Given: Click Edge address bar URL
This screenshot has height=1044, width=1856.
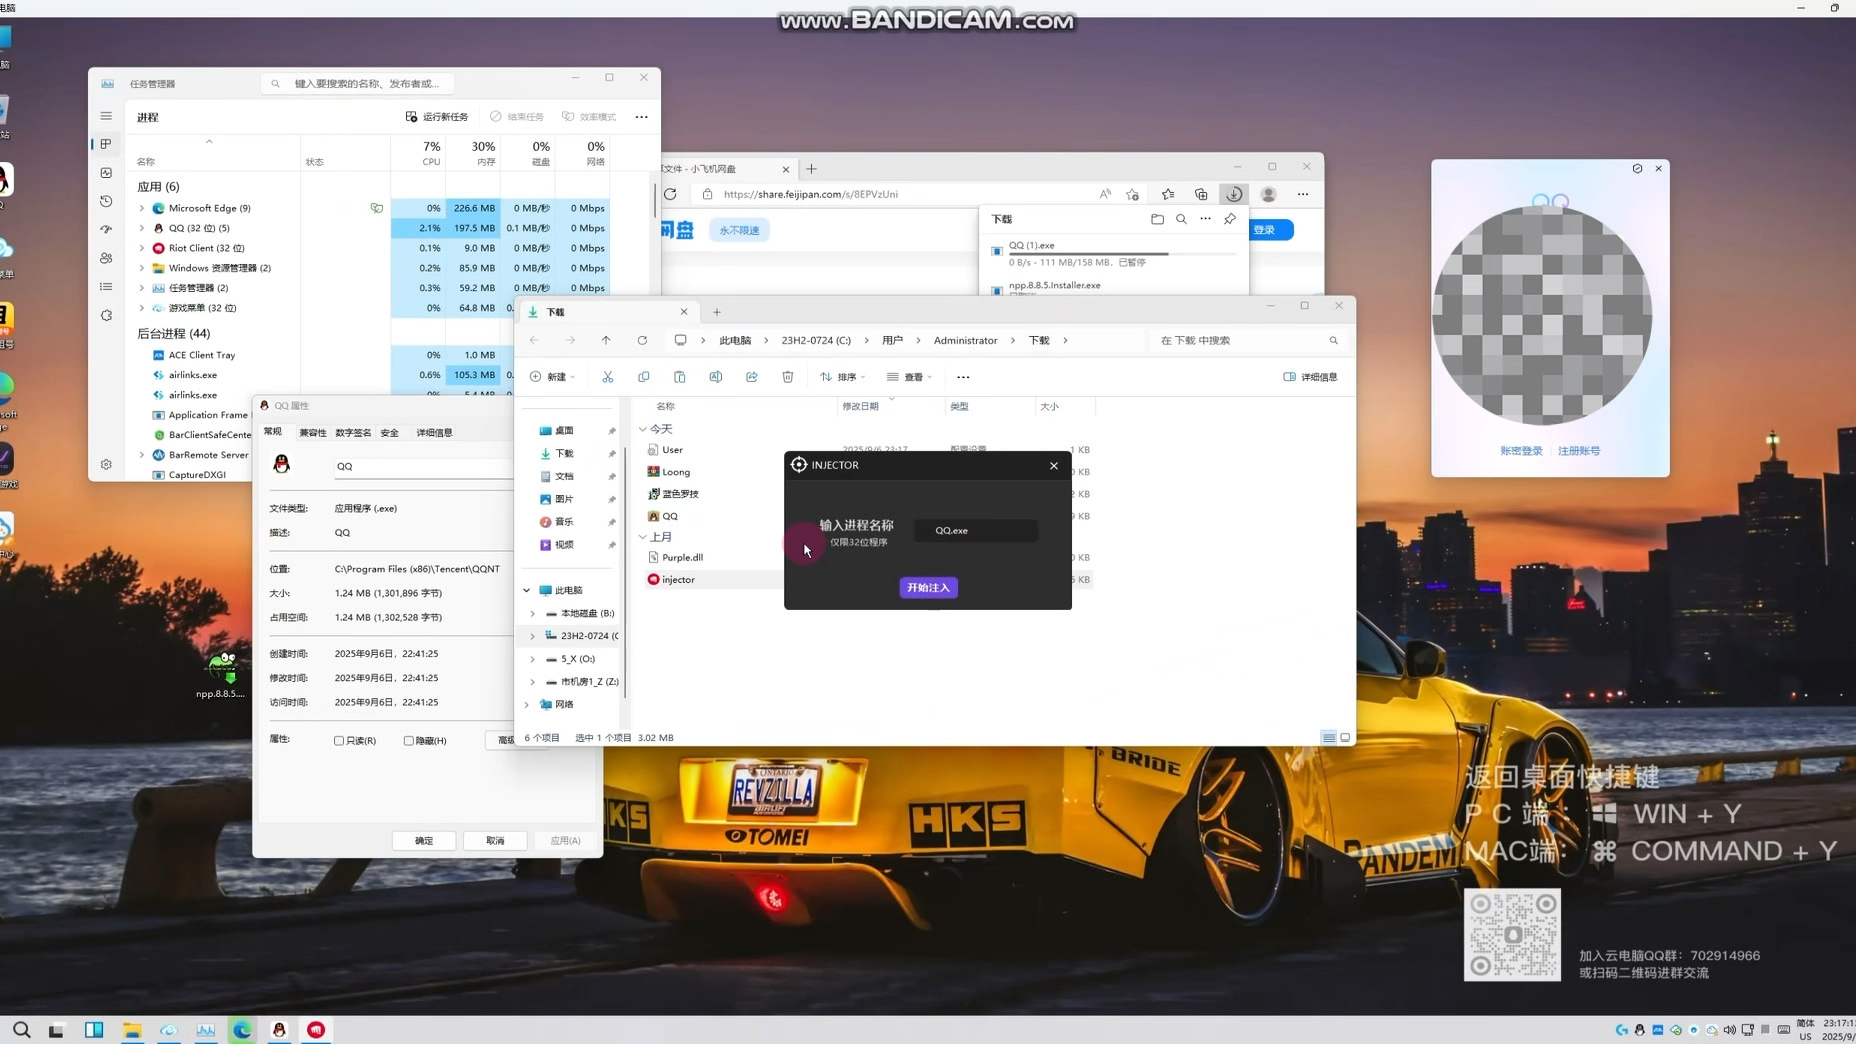Looking at the screenshot, I should (x=810, y=194).
